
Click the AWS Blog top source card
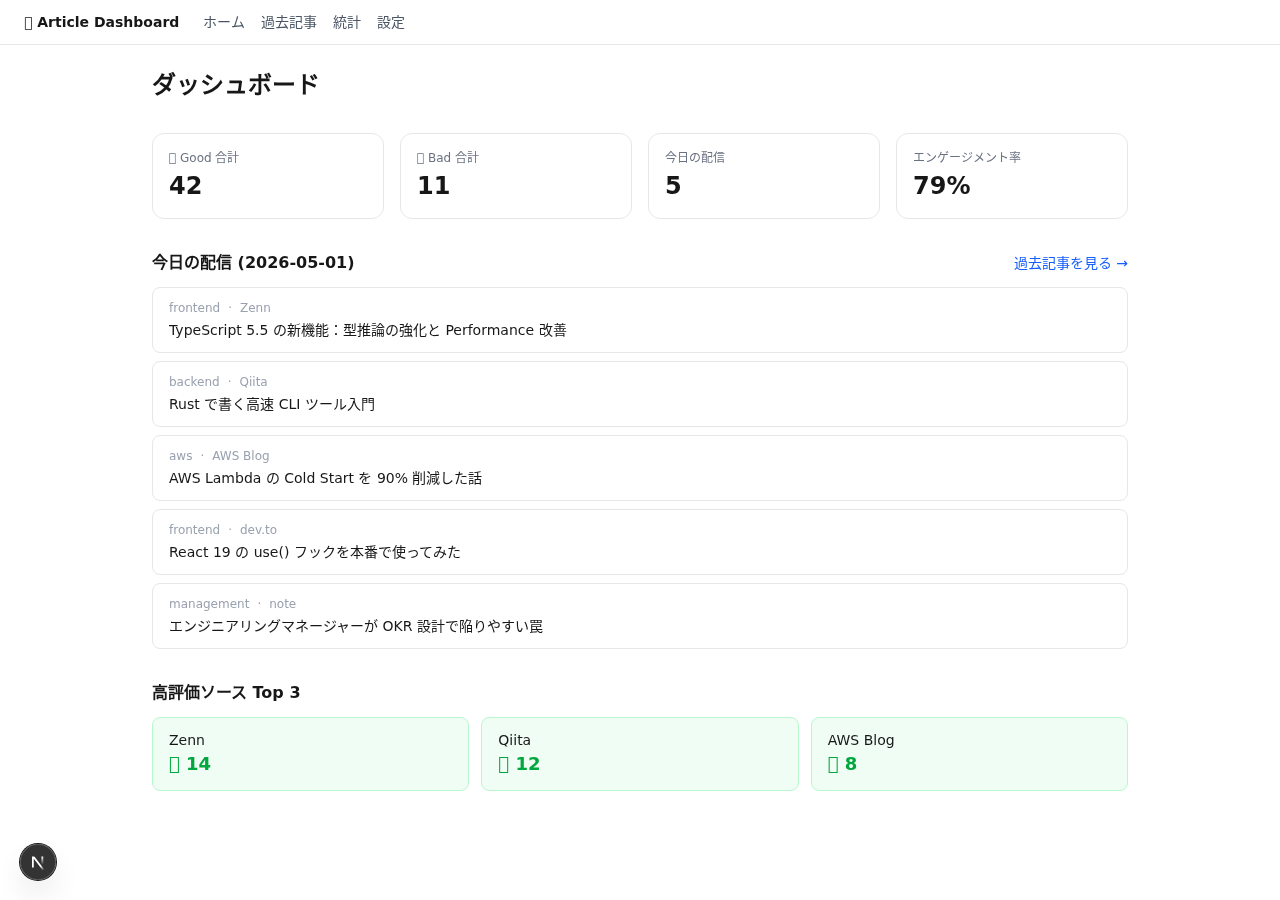click(969, 754)
